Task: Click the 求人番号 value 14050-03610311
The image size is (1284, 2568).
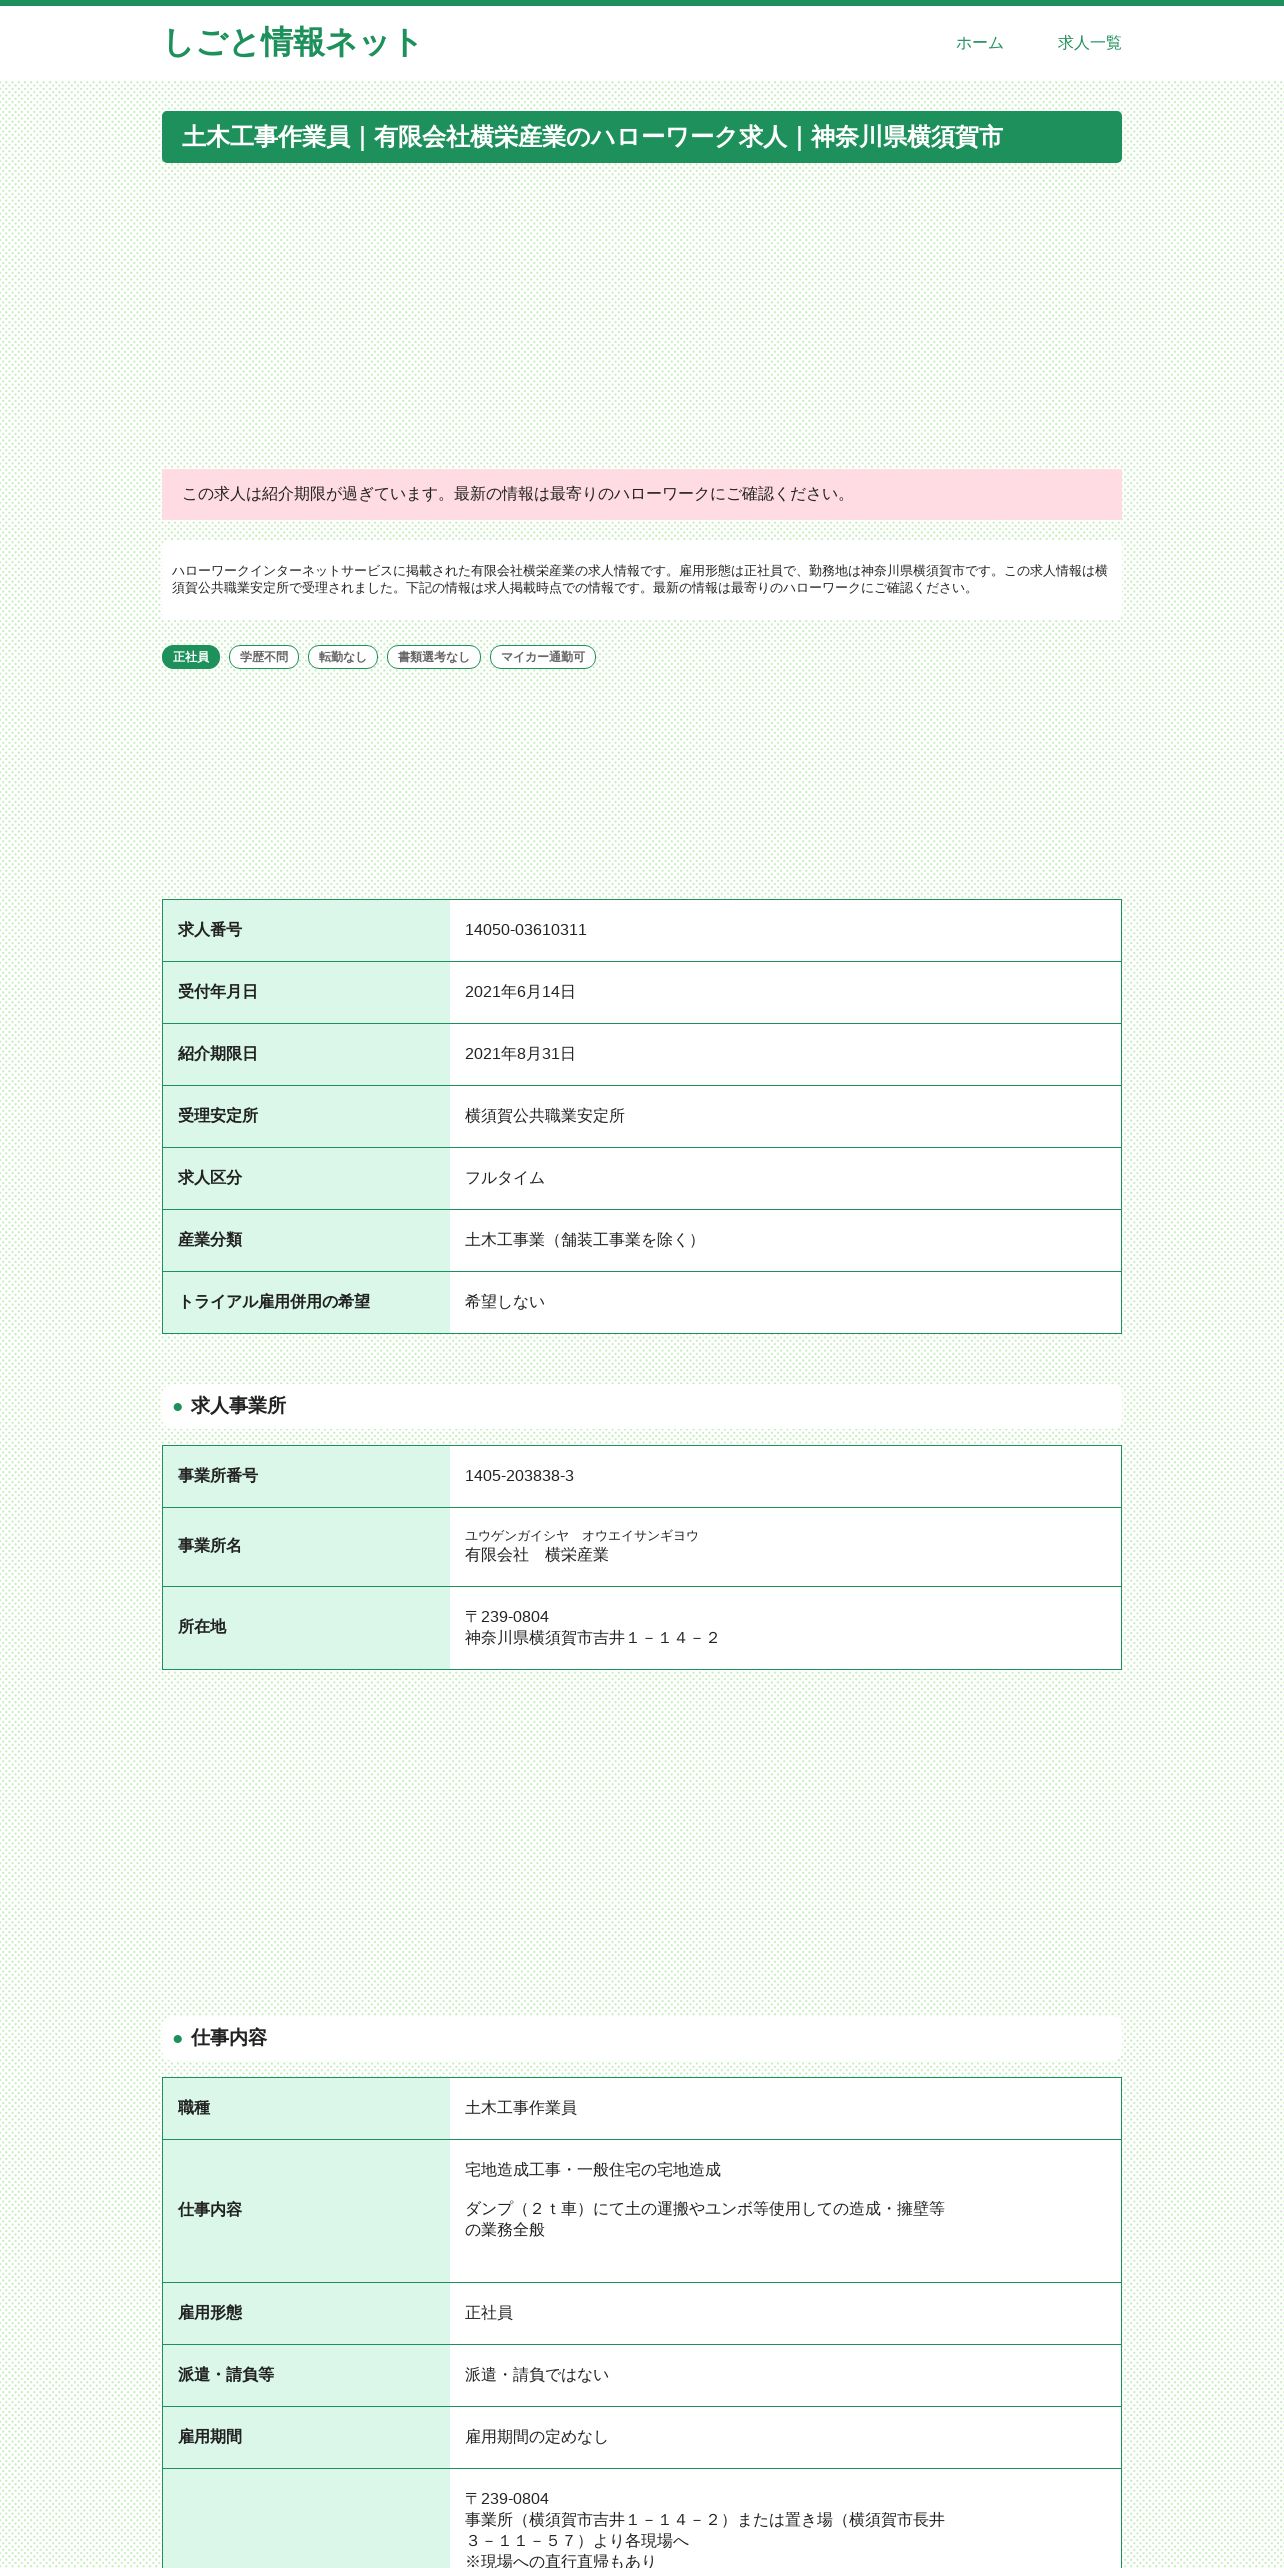Action: click(526, 930)
